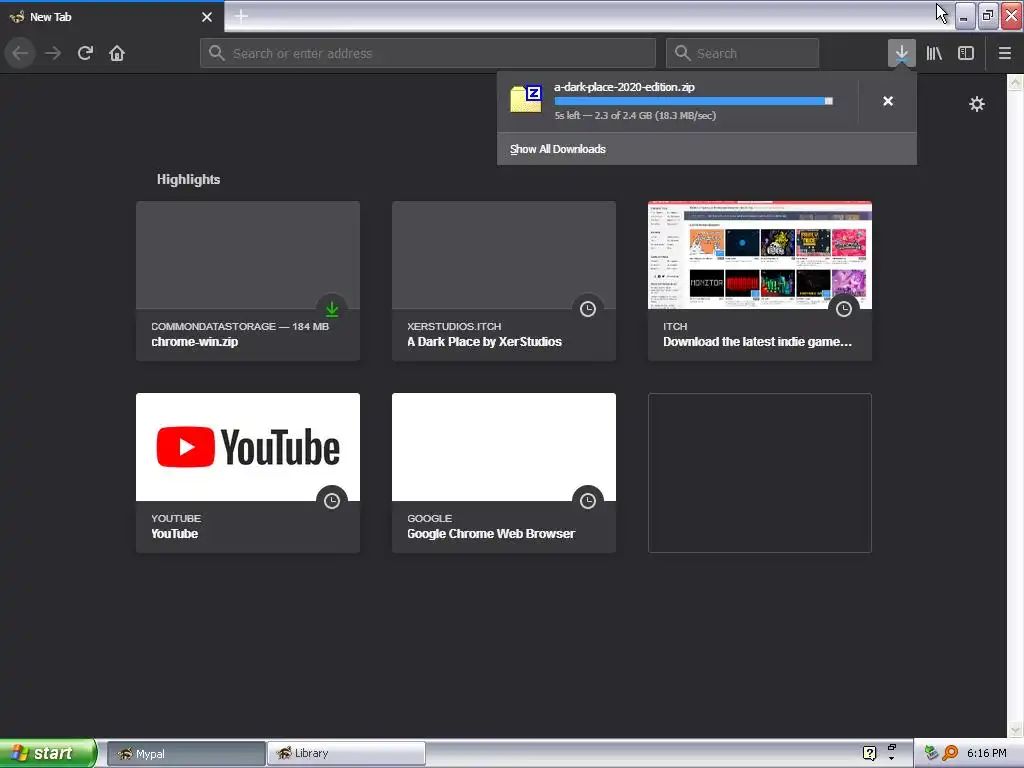This screenshot has width=1024, height=768.
Task: Click the a-dark-place-2020-edition.zip file name
Action: pos(624,87)
